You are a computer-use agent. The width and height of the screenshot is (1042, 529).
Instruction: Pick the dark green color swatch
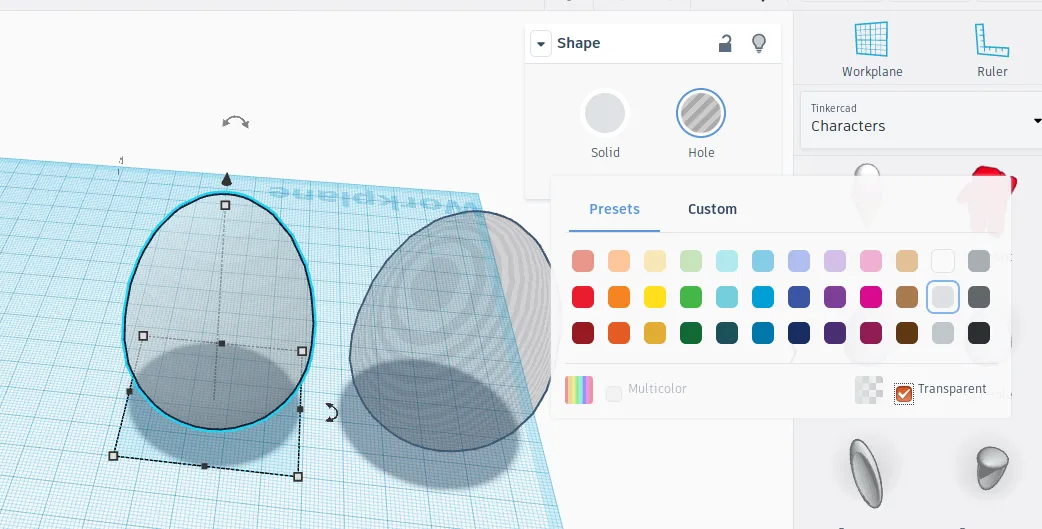coord(691,333)
